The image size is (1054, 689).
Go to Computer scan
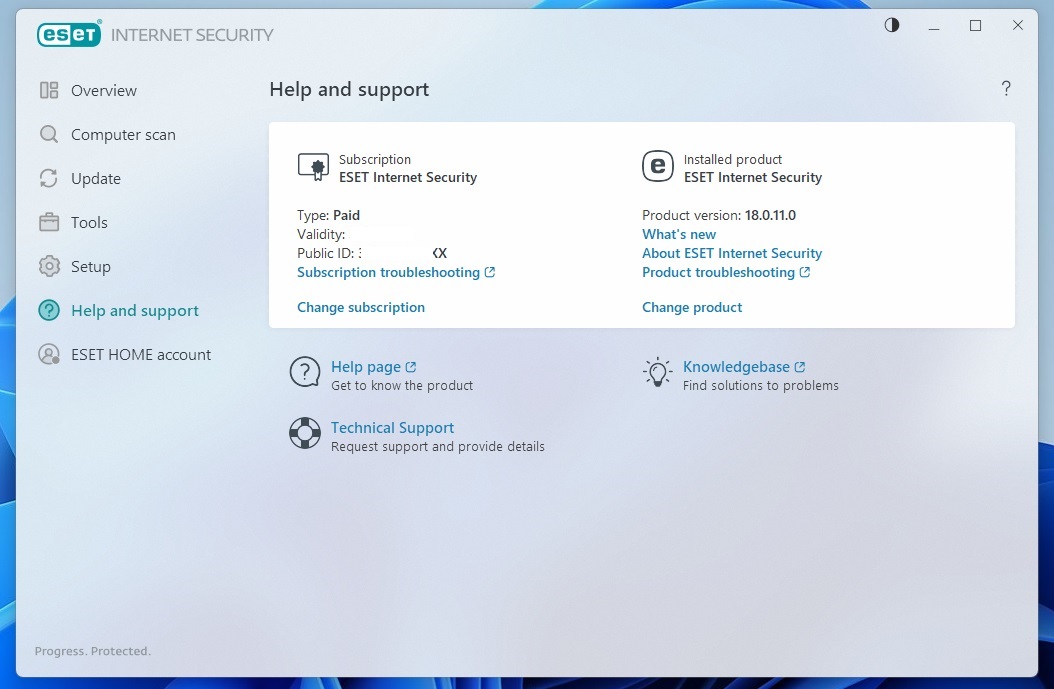click(123, 134)
